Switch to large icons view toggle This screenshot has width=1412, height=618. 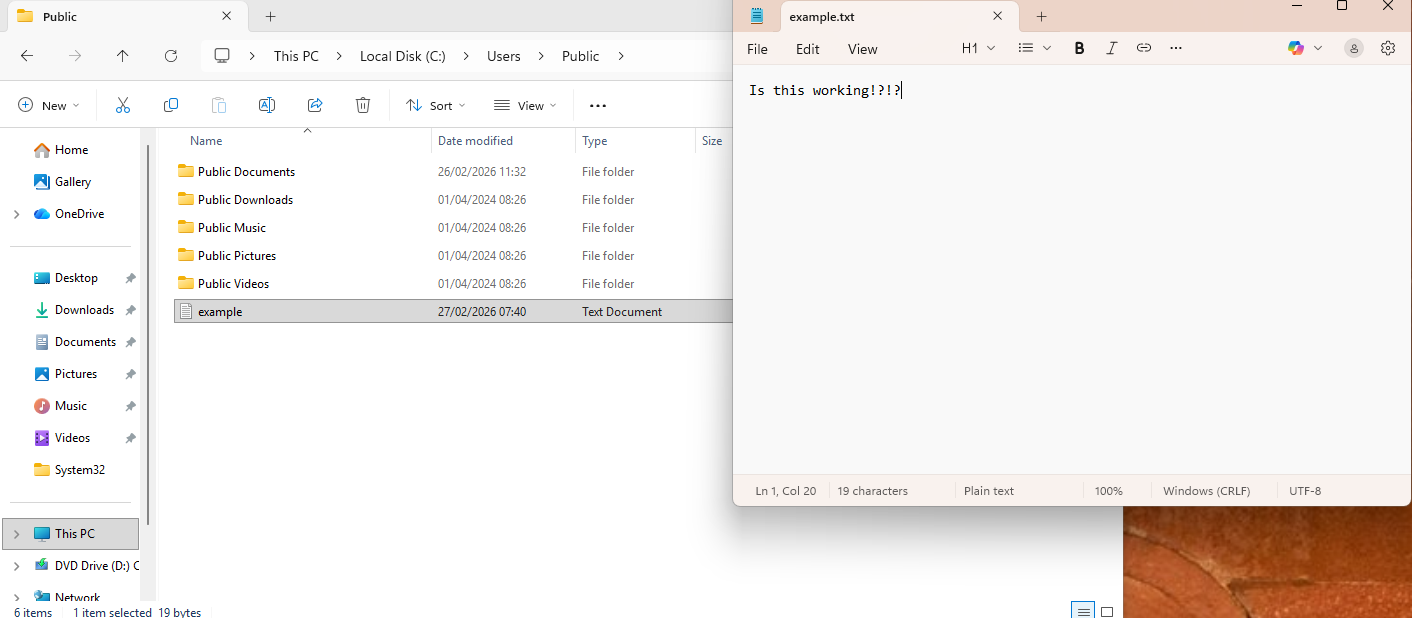pos(1107,611)
